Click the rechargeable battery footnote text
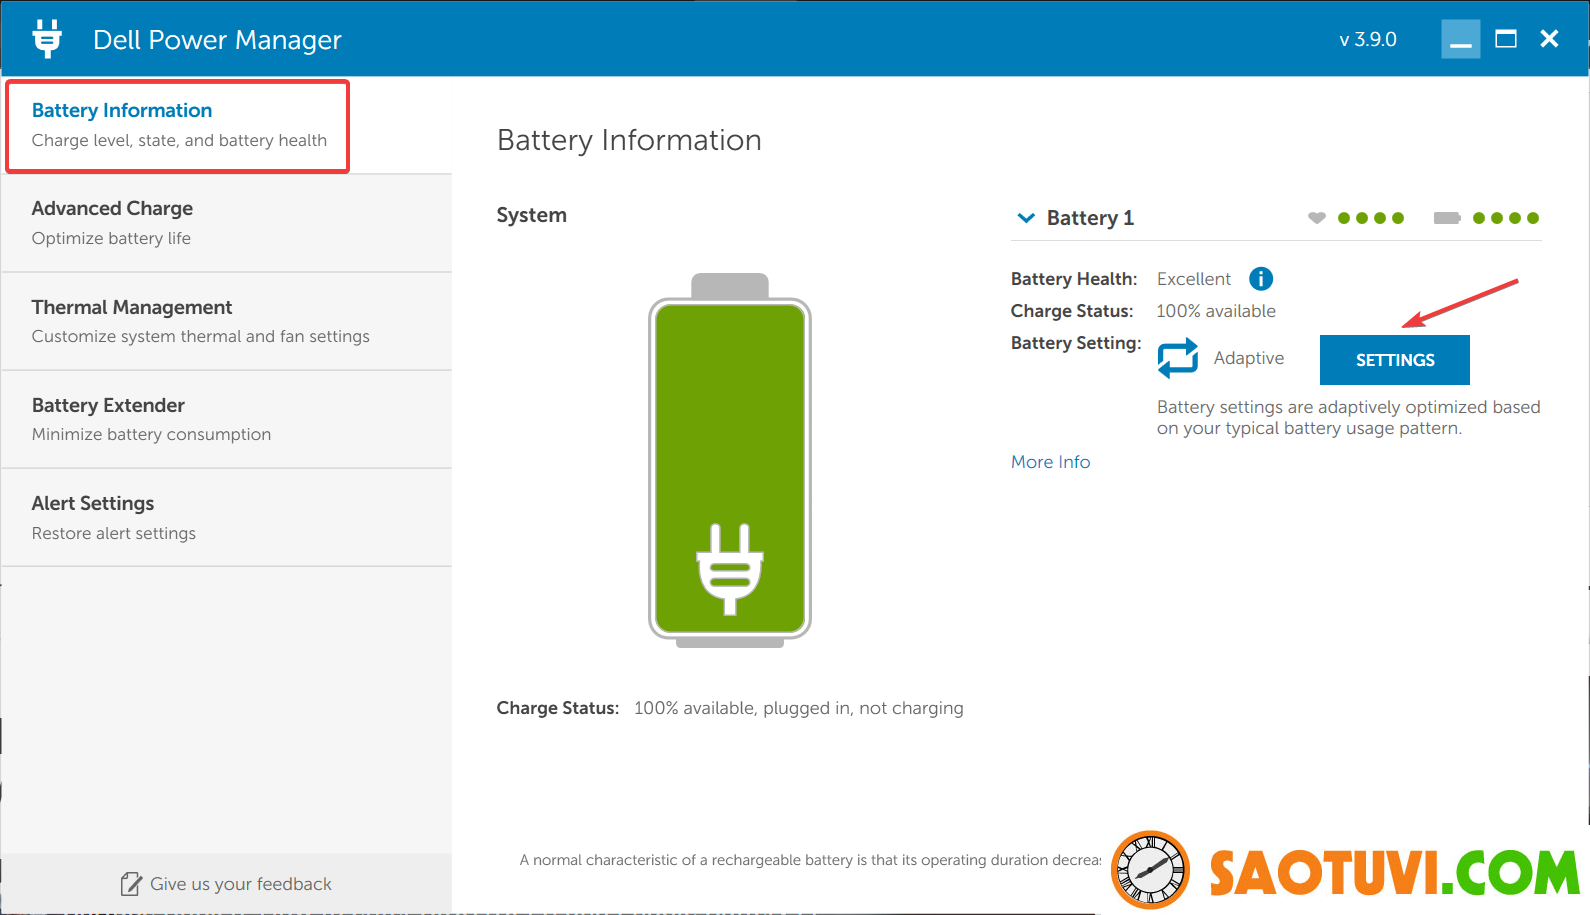The image size is (1590, 915). (810, 860)
